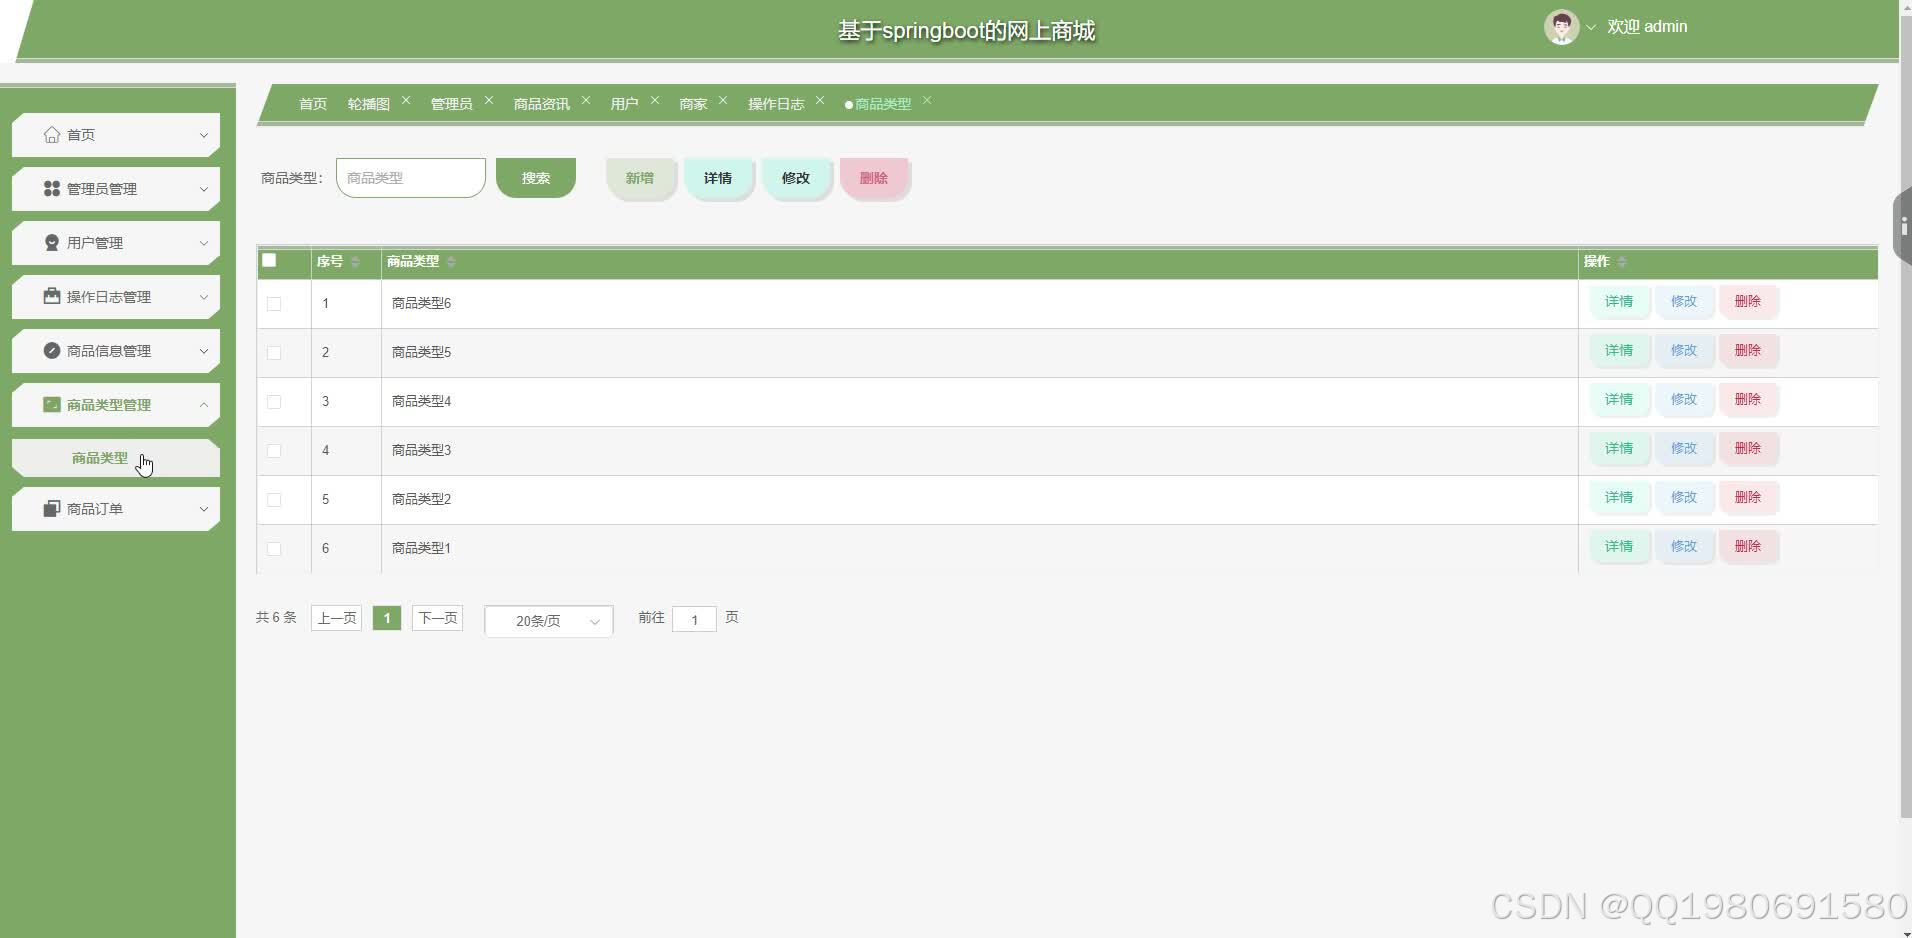
Task: Check the row for 商品类型5
Action: tap(274, 353)
